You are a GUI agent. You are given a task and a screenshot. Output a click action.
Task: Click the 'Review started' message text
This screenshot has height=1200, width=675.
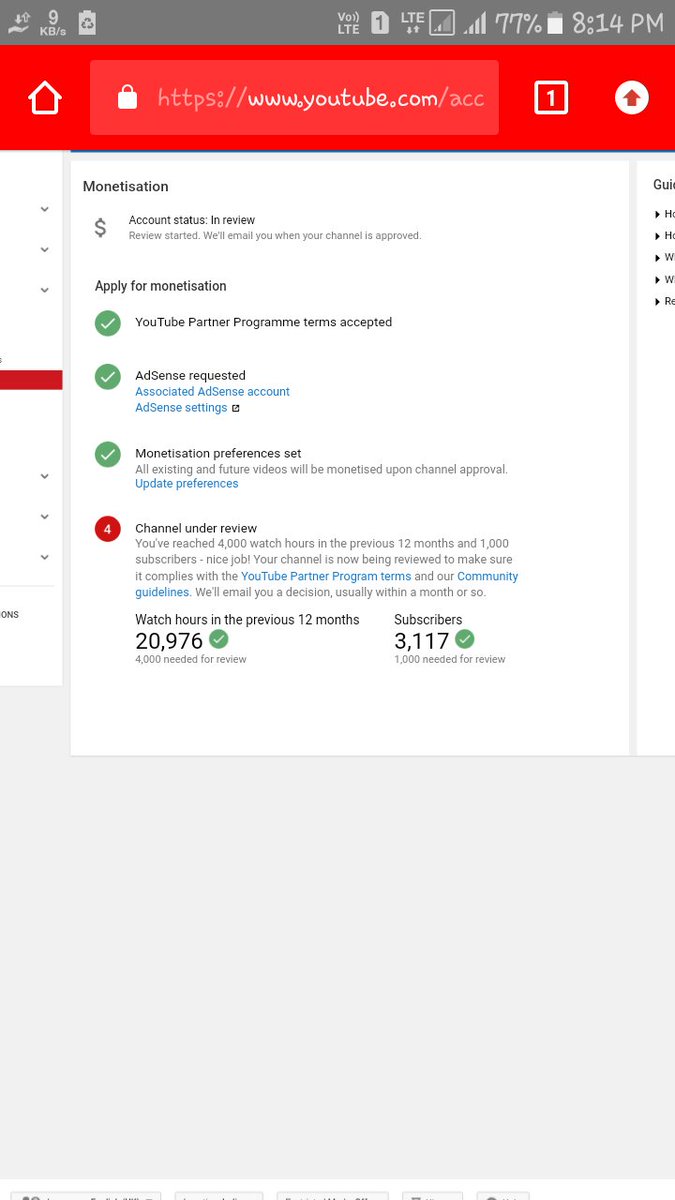click(x=275, y=236)
